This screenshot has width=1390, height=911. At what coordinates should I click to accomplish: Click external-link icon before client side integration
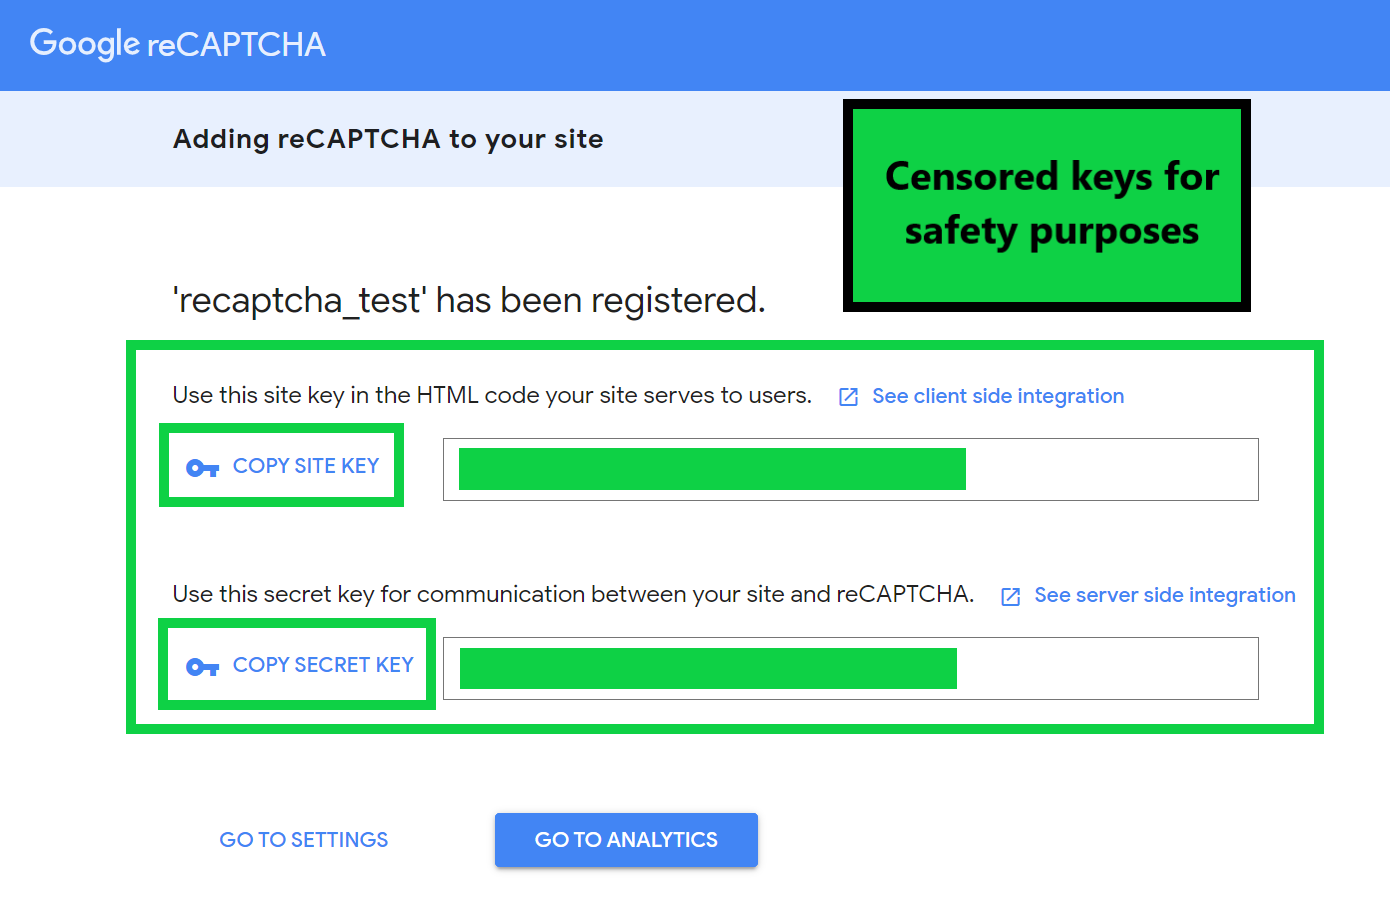848,397
